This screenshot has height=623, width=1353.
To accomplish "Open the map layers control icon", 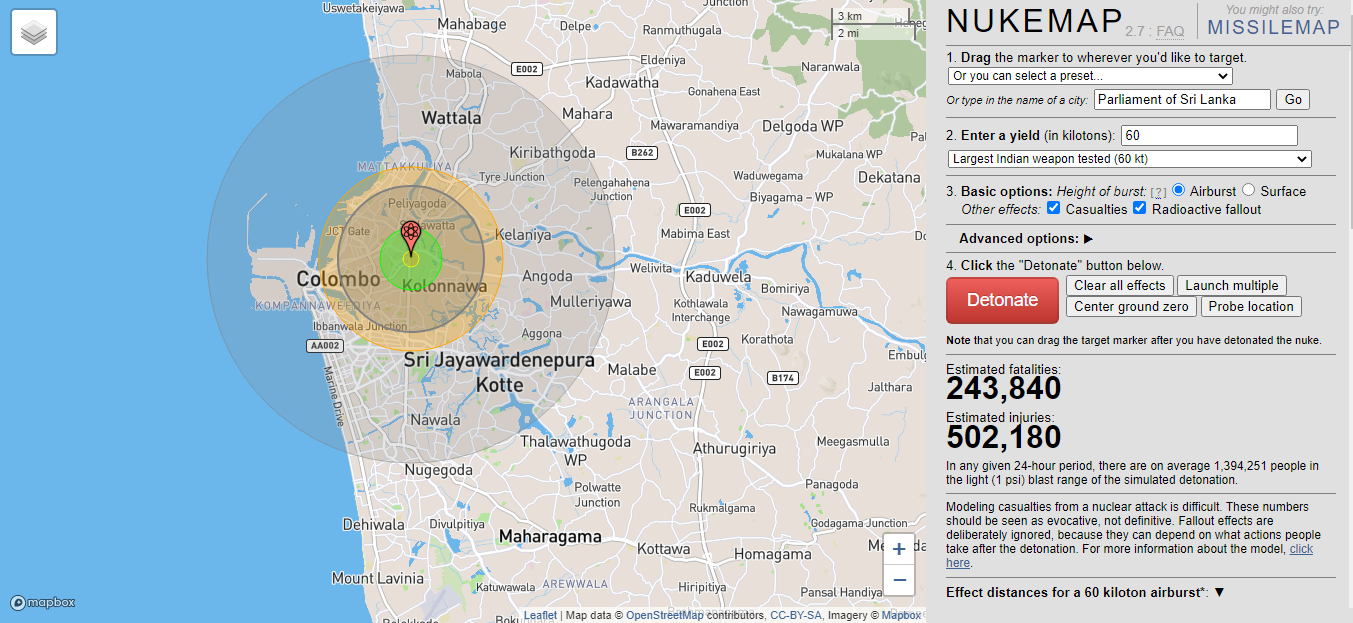I will (34, 33).
